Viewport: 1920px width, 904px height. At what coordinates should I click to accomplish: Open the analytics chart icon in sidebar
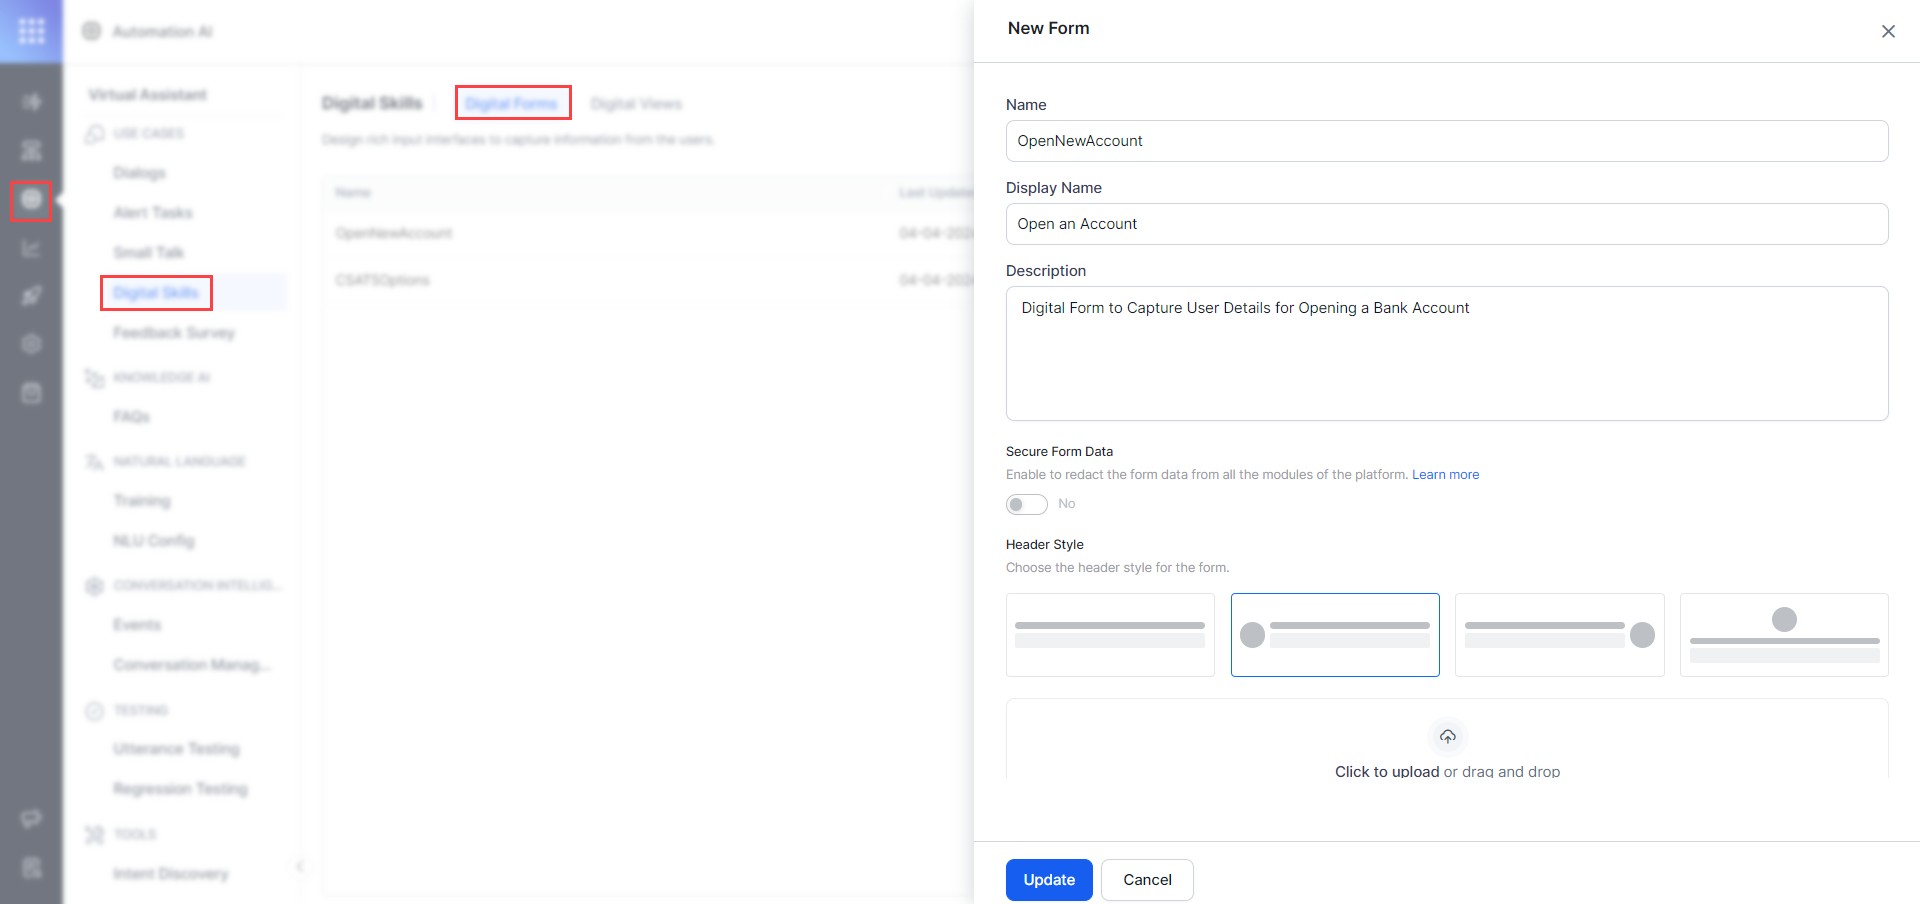(31, 249)
